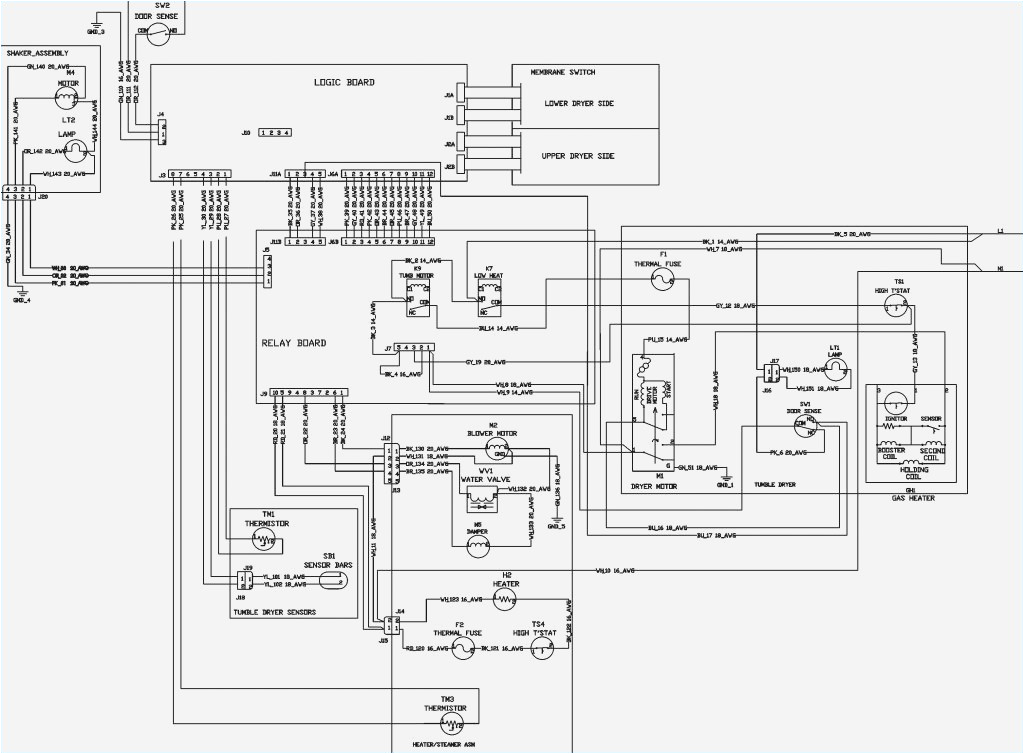Click the GND_3 ground symbol

95,24
